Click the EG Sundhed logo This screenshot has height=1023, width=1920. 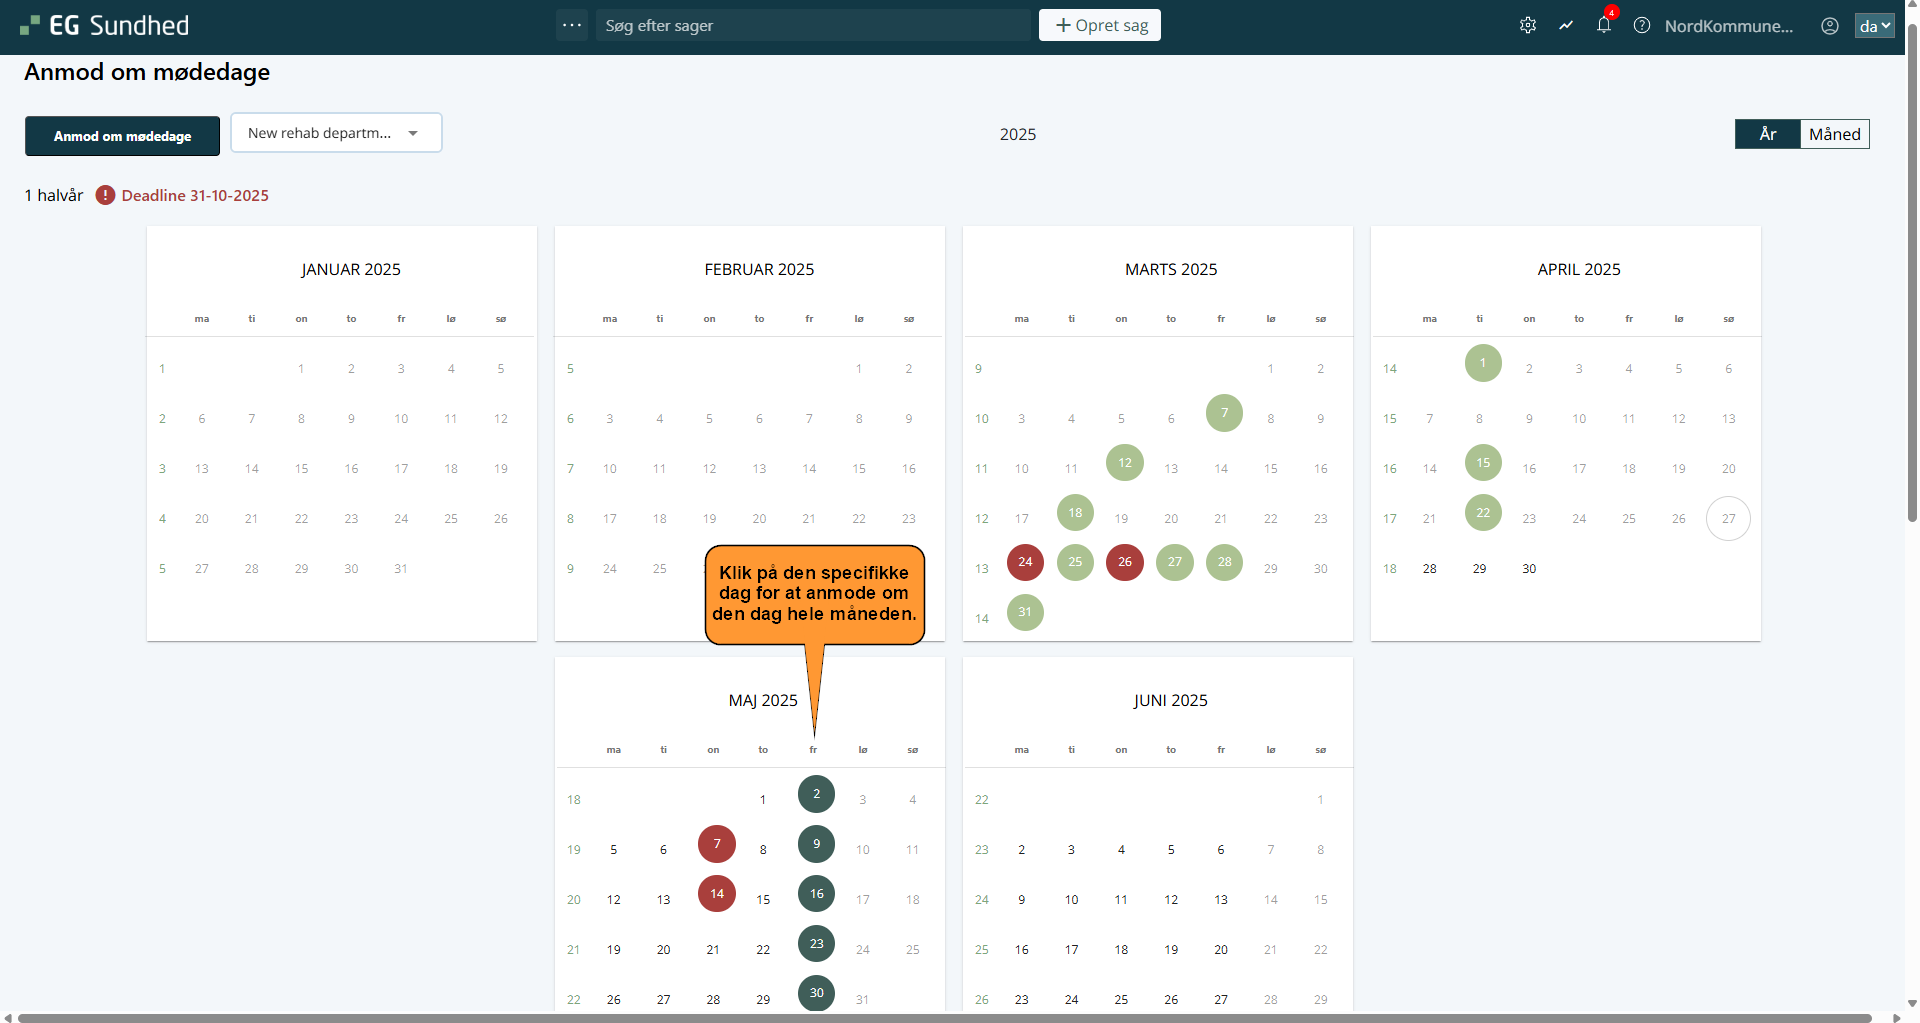coord(104,26)
